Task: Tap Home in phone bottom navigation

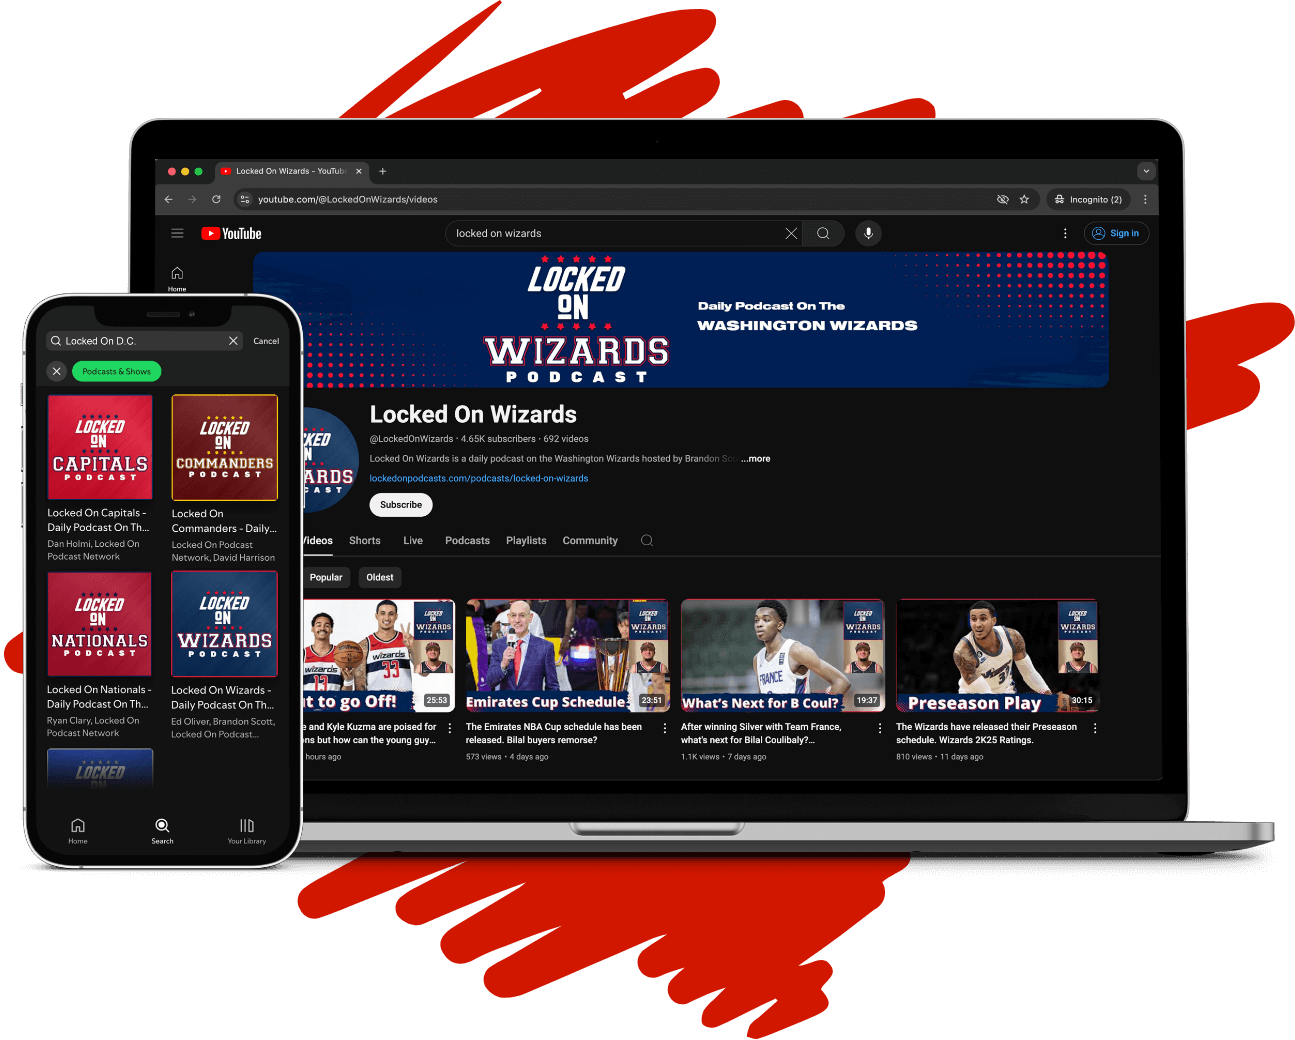Action: click(78, 831)
